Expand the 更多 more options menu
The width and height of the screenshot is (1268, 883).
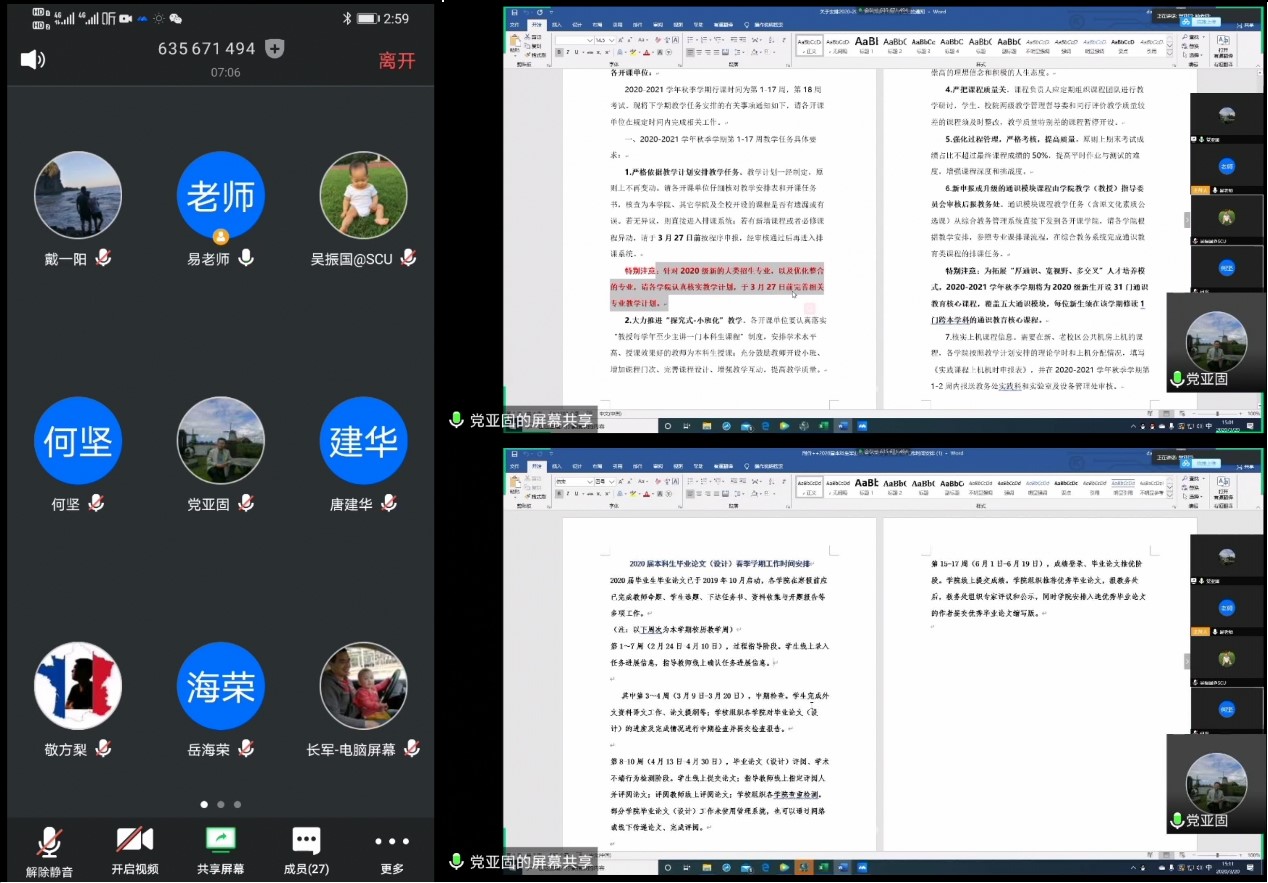click(x=392, y=850)
